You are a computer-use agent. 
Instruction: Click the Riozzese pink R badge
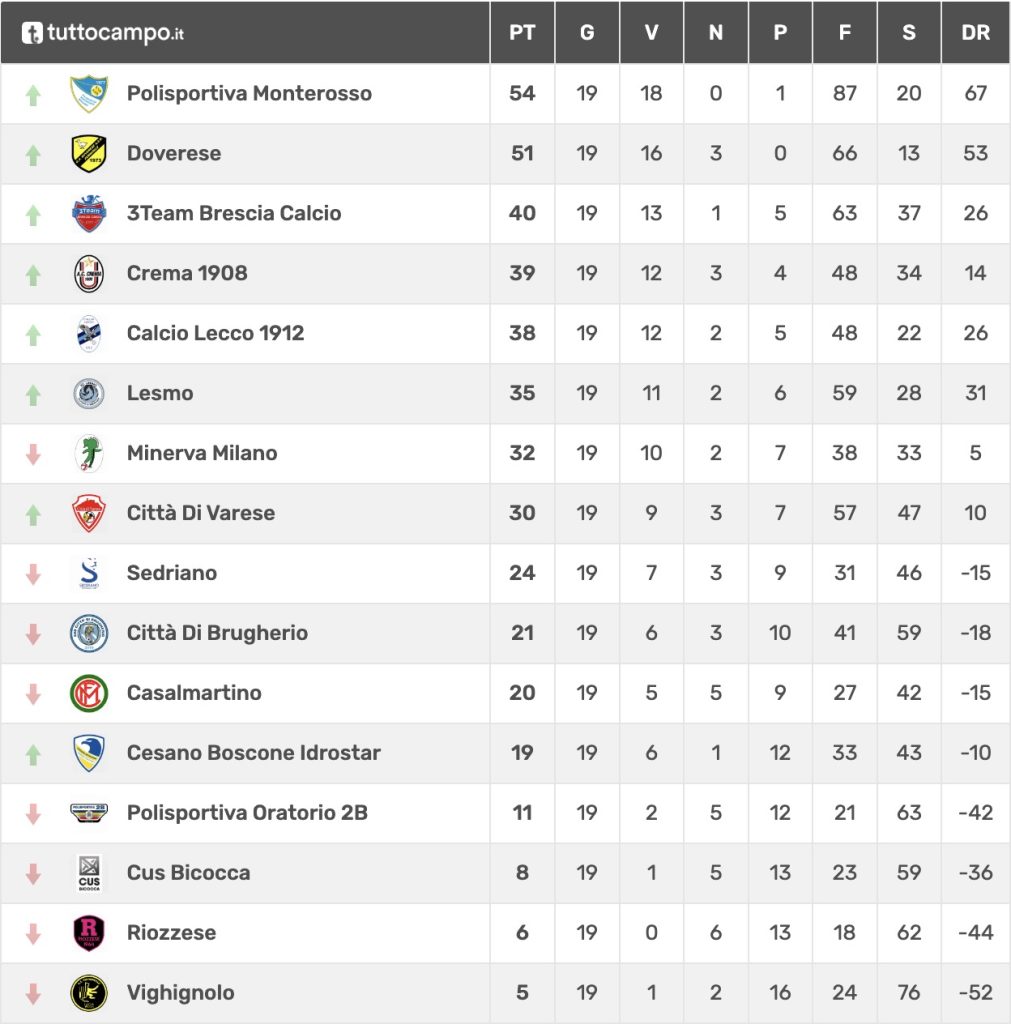pos(89,933)
